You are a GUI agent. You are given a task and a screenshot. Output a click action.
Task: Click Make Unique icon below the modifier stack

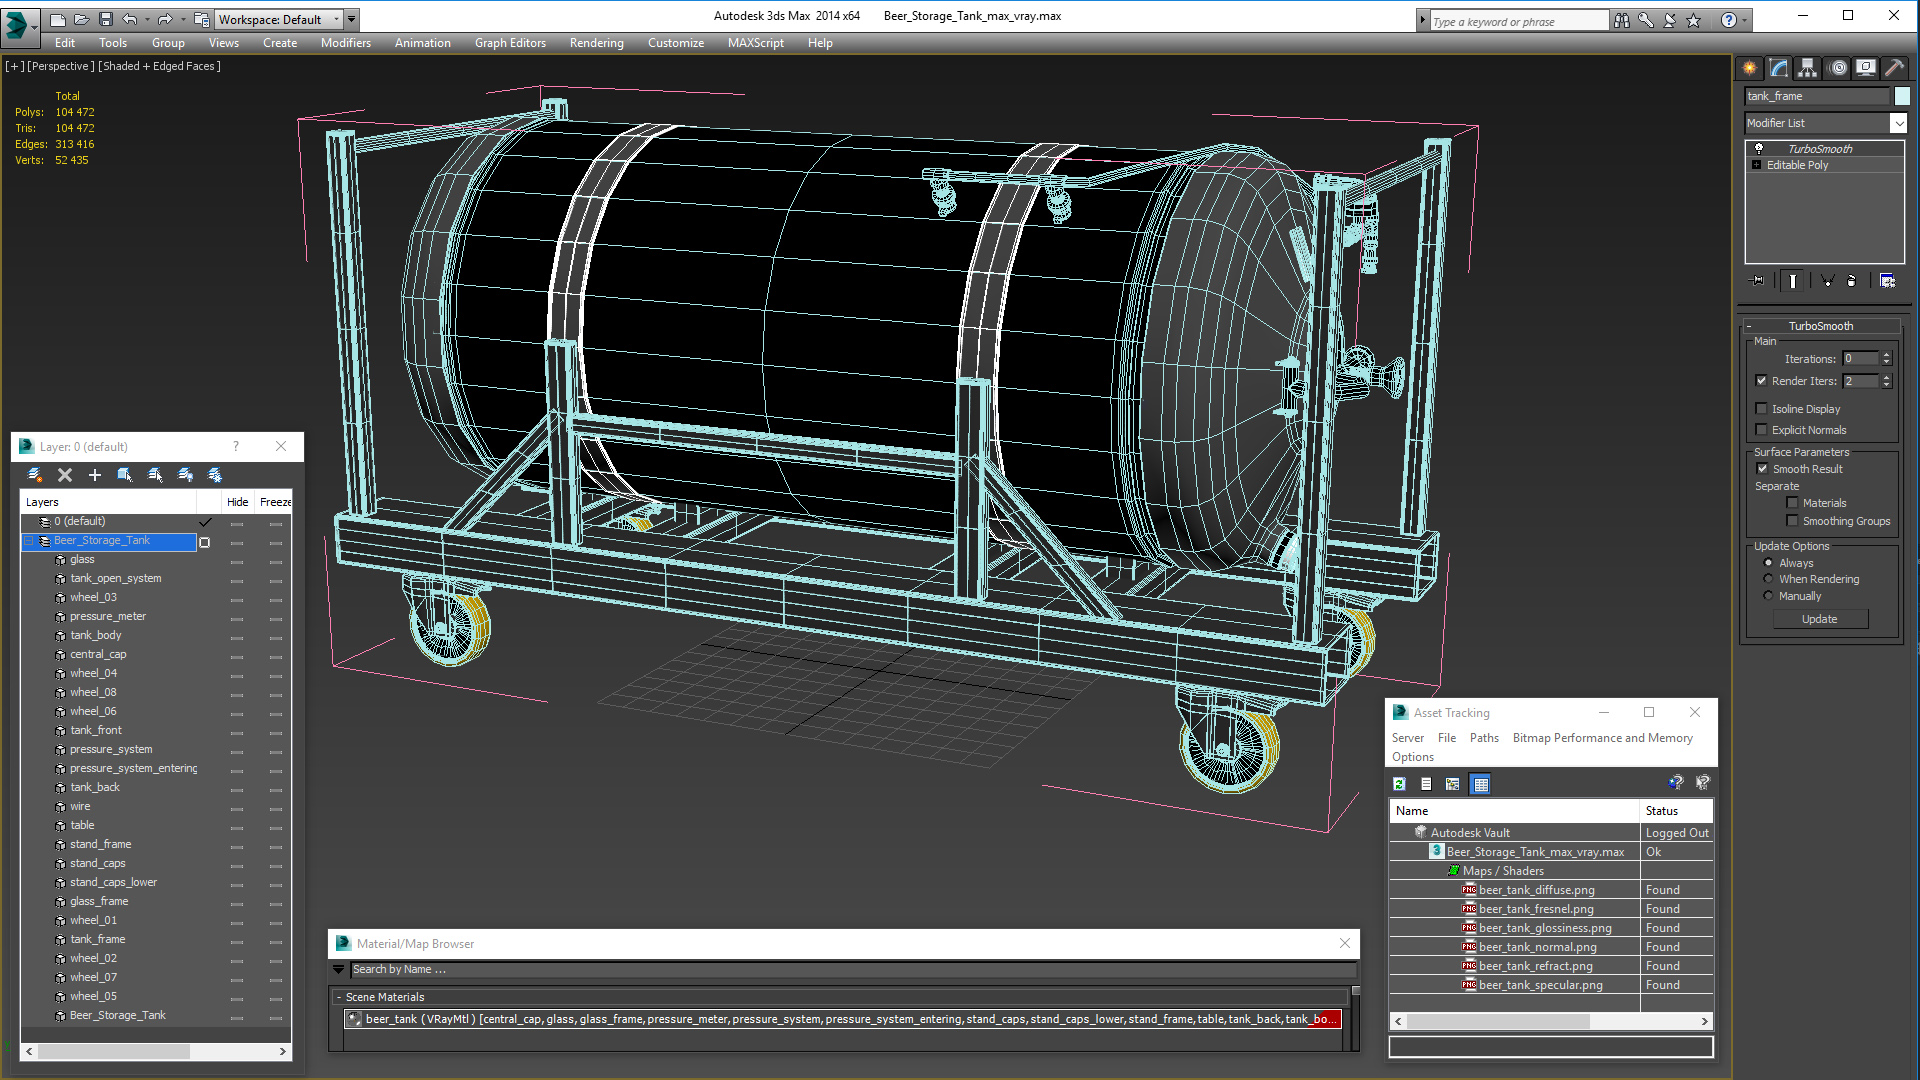1827,281
